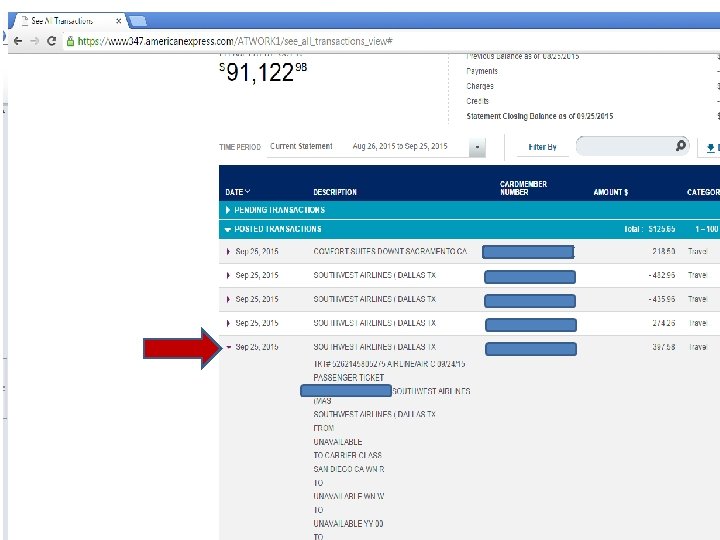720x540 pixels.
Task: Open a new browser tab
Action: [138, 21]
